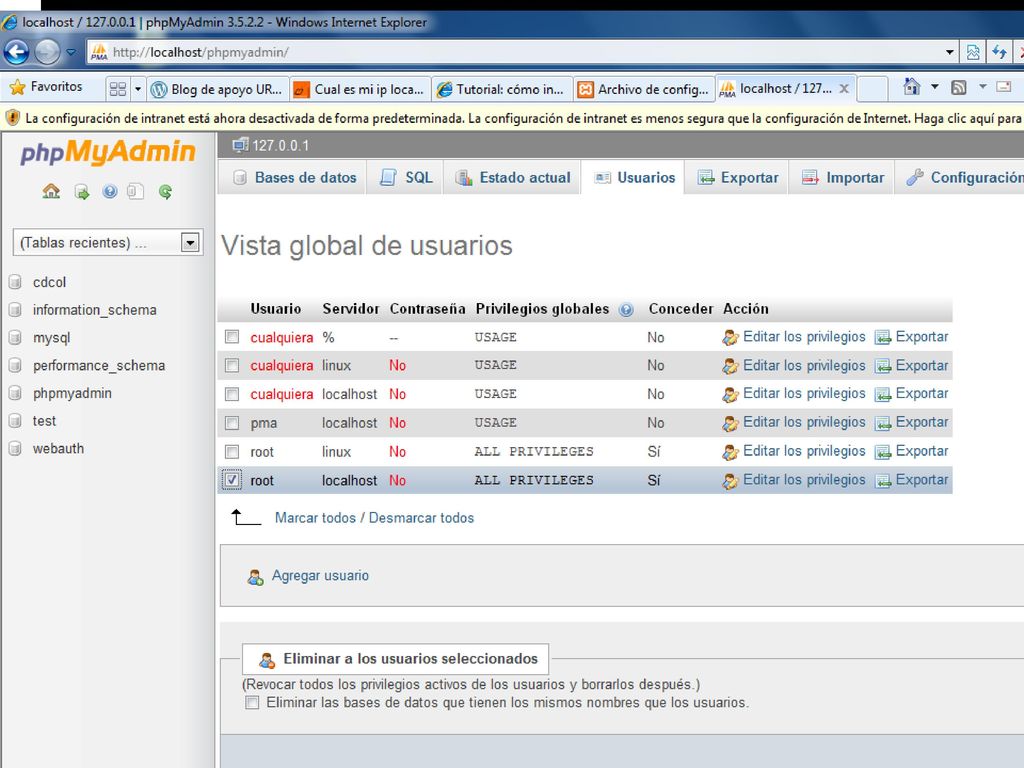Open the performance_schema database
The image size is (1024, 768).
point(99,366)
